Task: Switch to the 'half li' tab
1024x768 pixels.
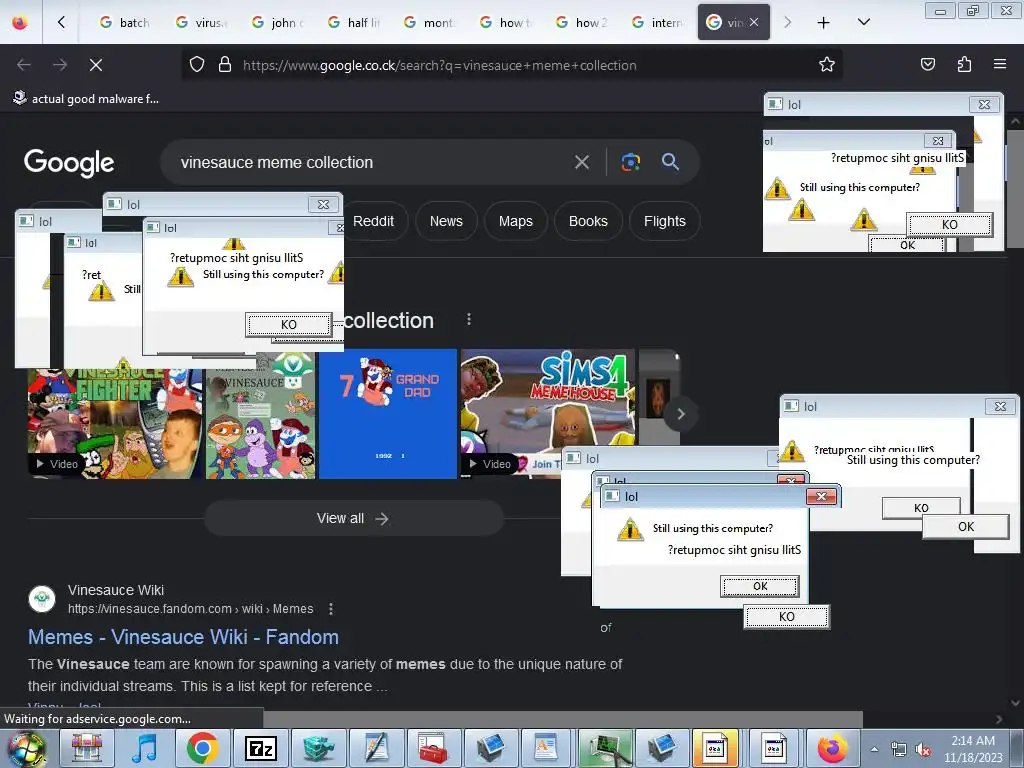Action: (353, 23)
